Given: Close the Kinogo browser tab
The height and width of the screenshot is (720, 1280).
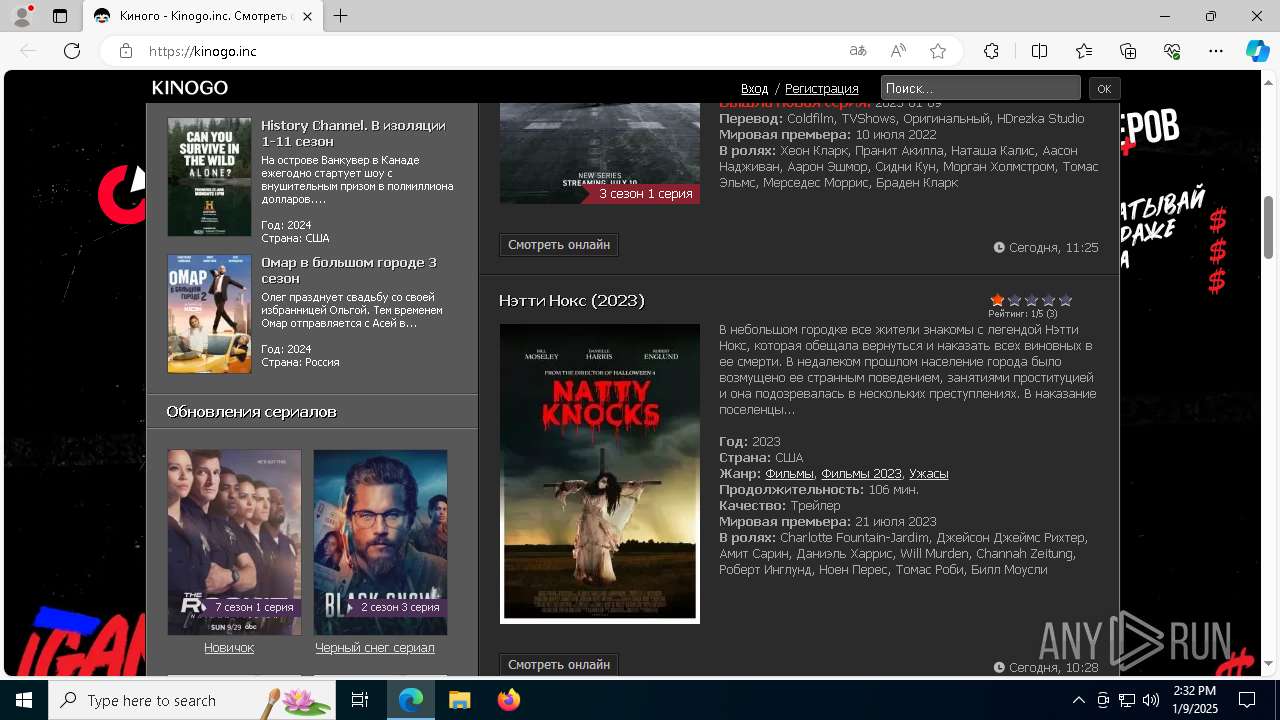Looking at the screenshot, I should coord(309,16).
